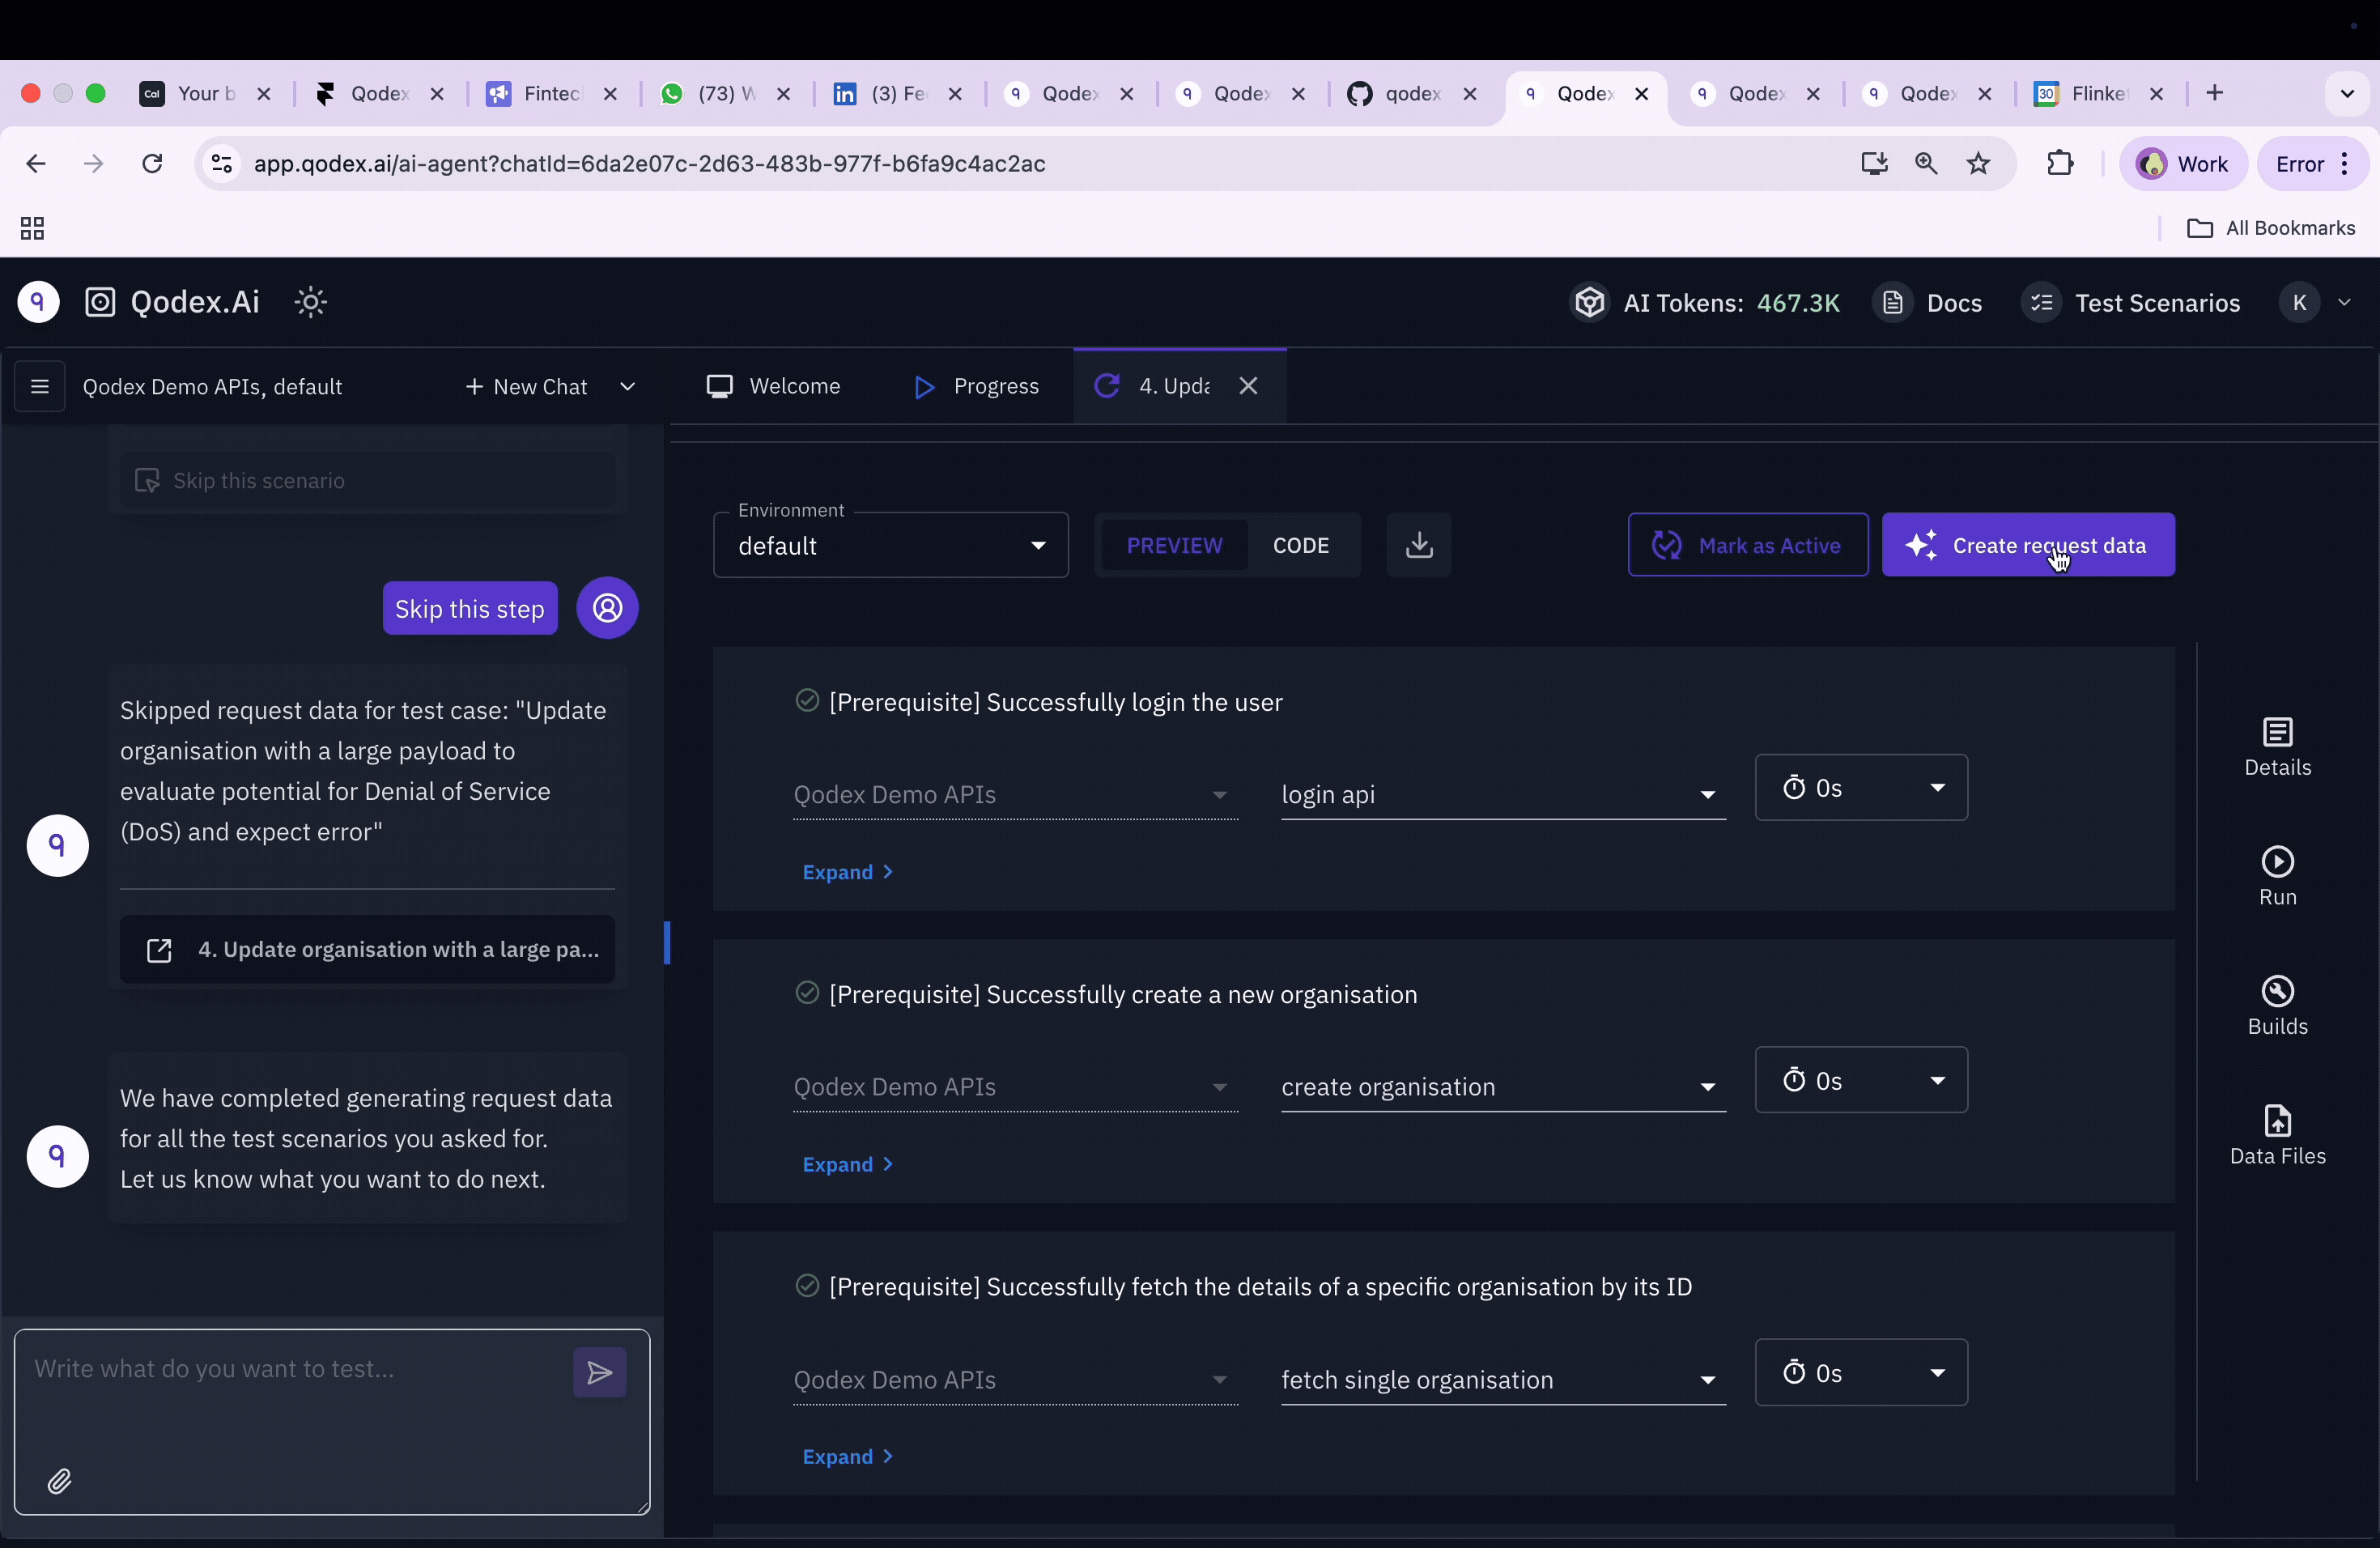Click the download icon button
2380x1548 pixels.
(1418, 545)
